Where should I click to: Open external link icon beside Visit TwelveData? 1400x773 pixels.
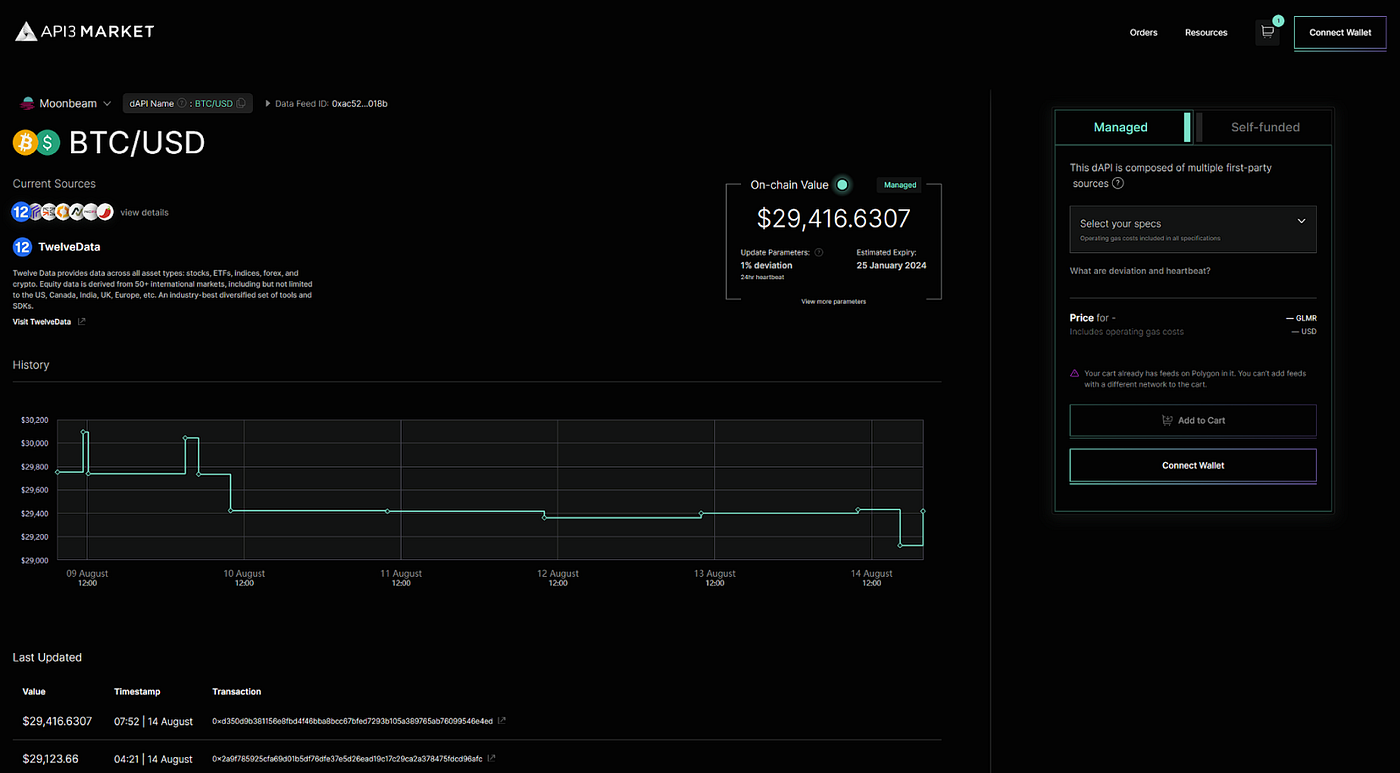click(82, 322)
